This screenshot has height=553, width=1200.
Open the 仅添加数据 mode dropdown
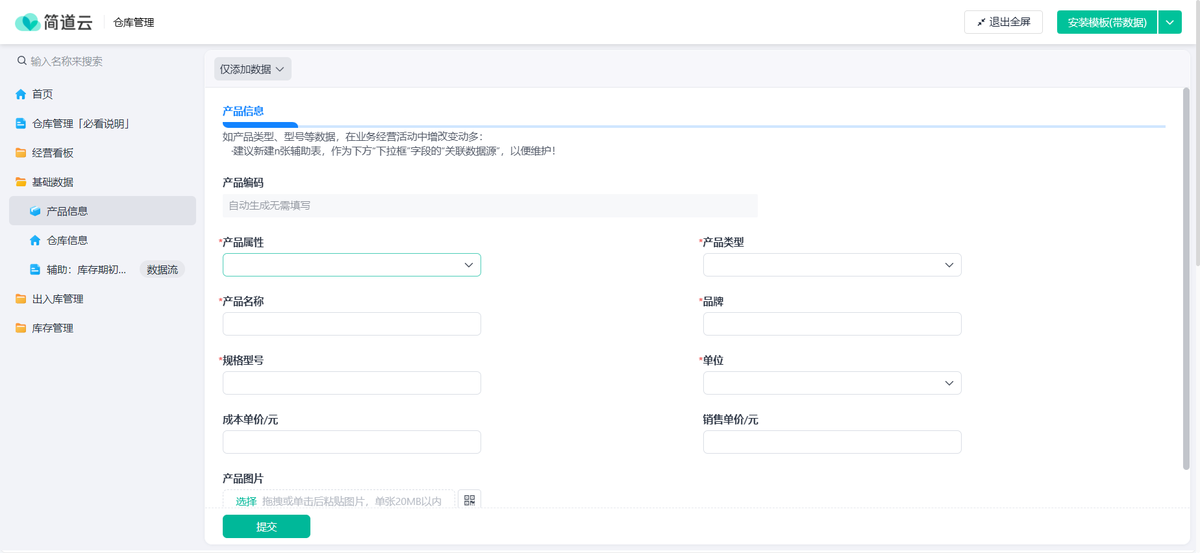point(252,69)
